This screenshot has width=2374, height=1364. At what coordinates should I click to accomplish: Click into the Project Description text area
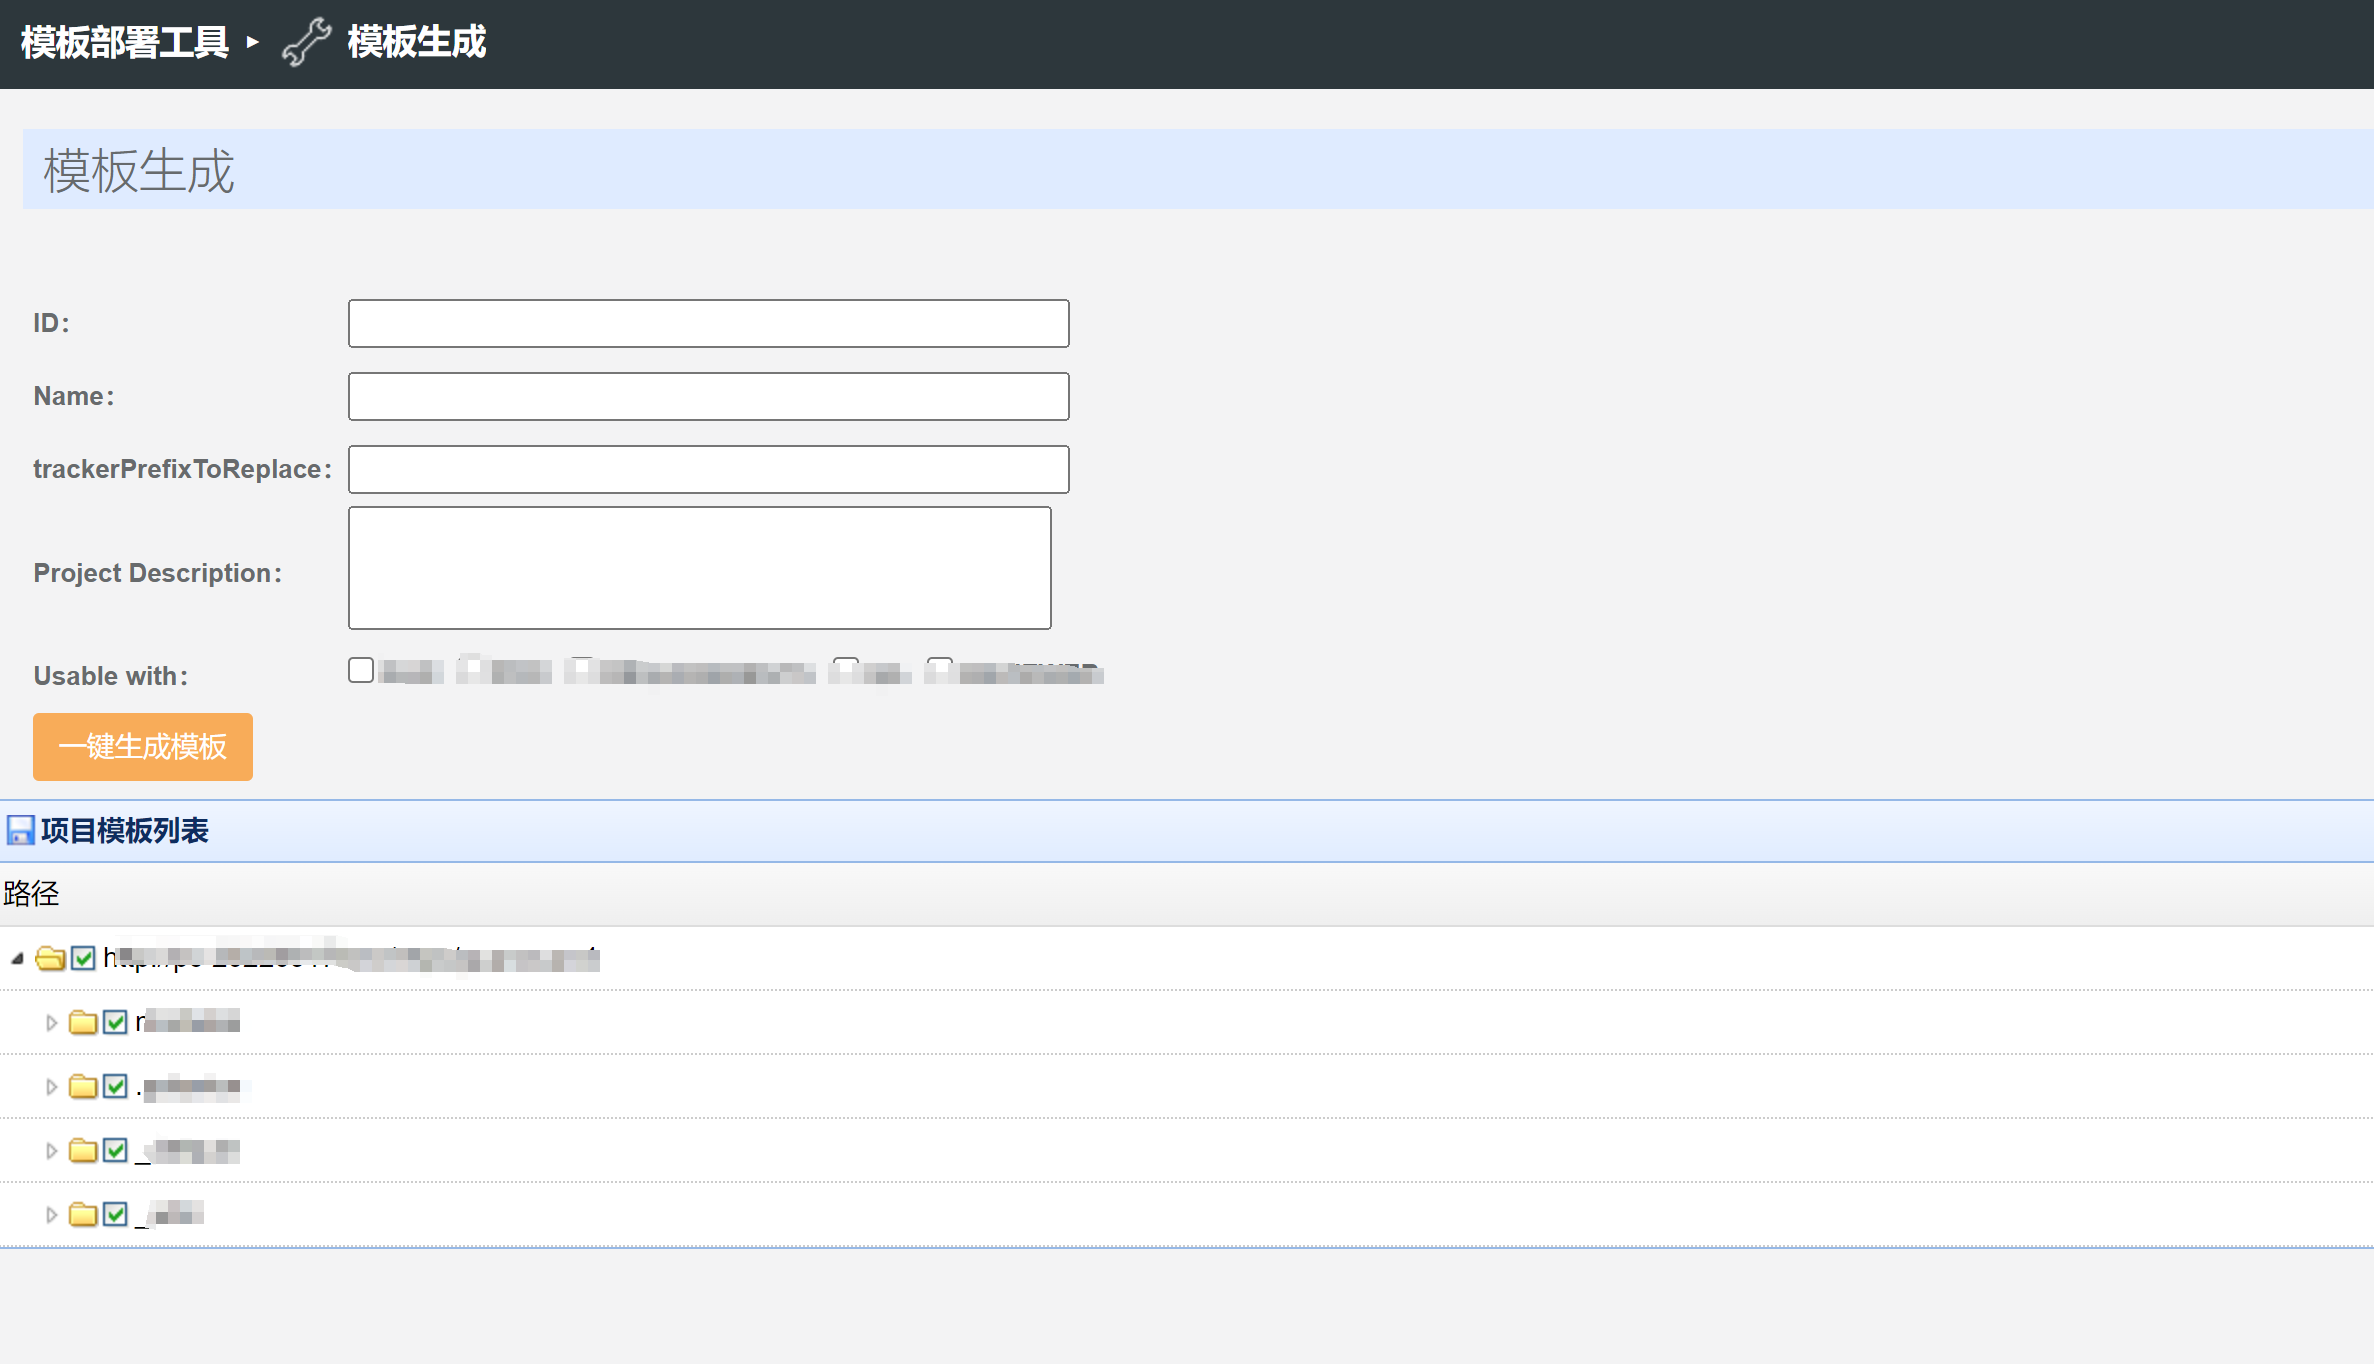(x=700, y=568)
